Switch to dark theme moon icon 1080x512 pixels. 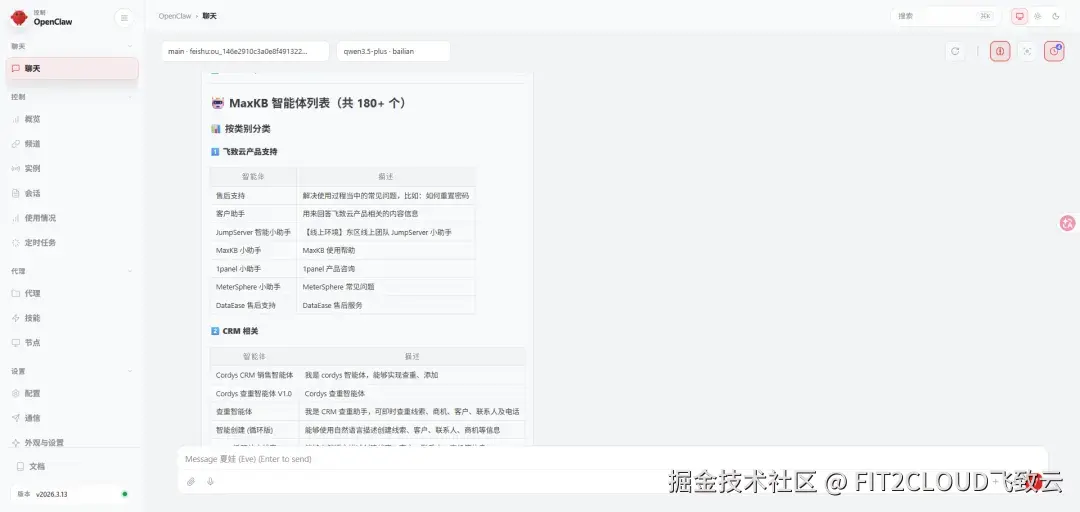point(1056,16)
